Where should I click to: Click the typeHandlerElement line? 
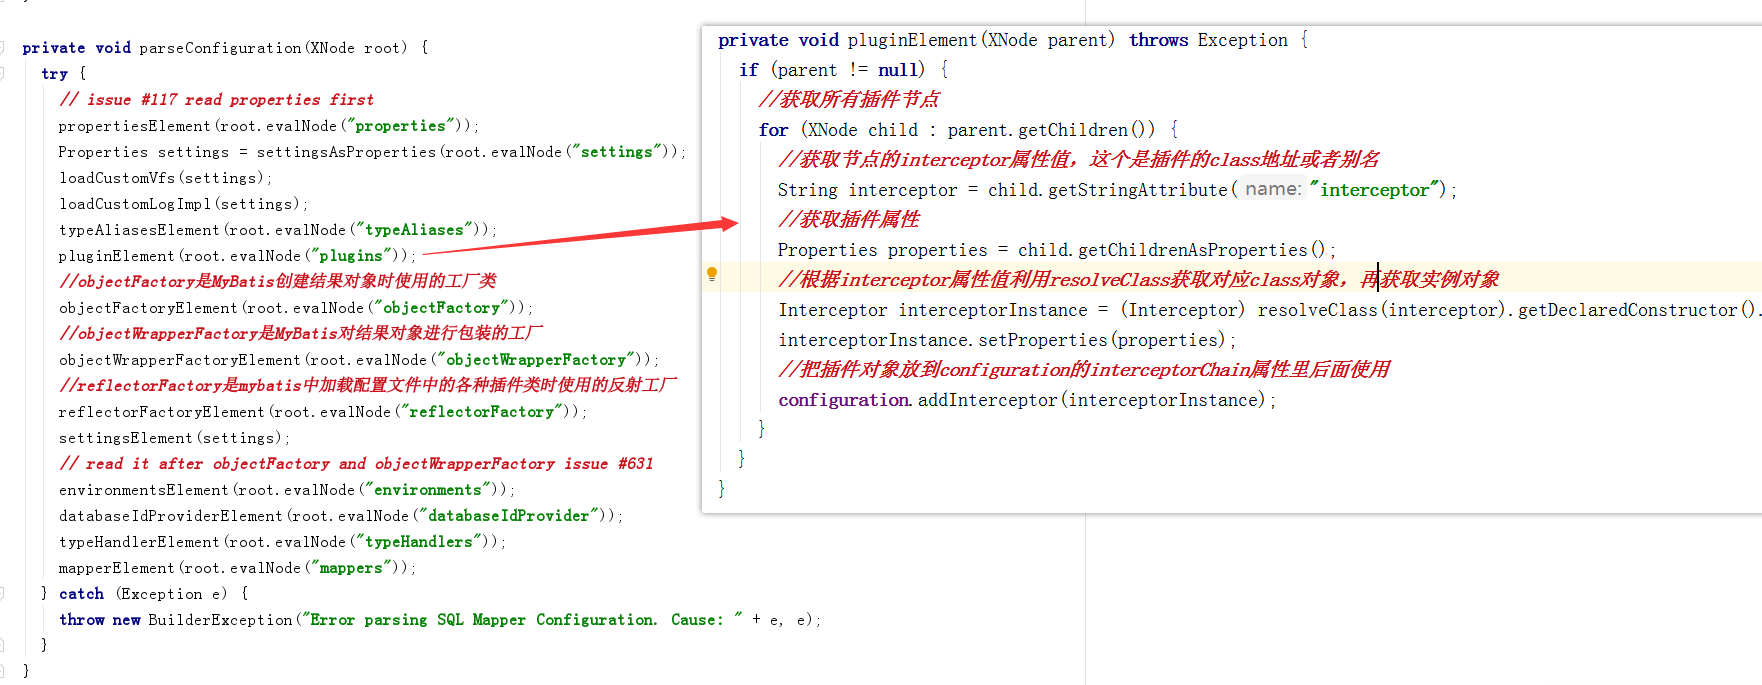(x=282, y=542)
